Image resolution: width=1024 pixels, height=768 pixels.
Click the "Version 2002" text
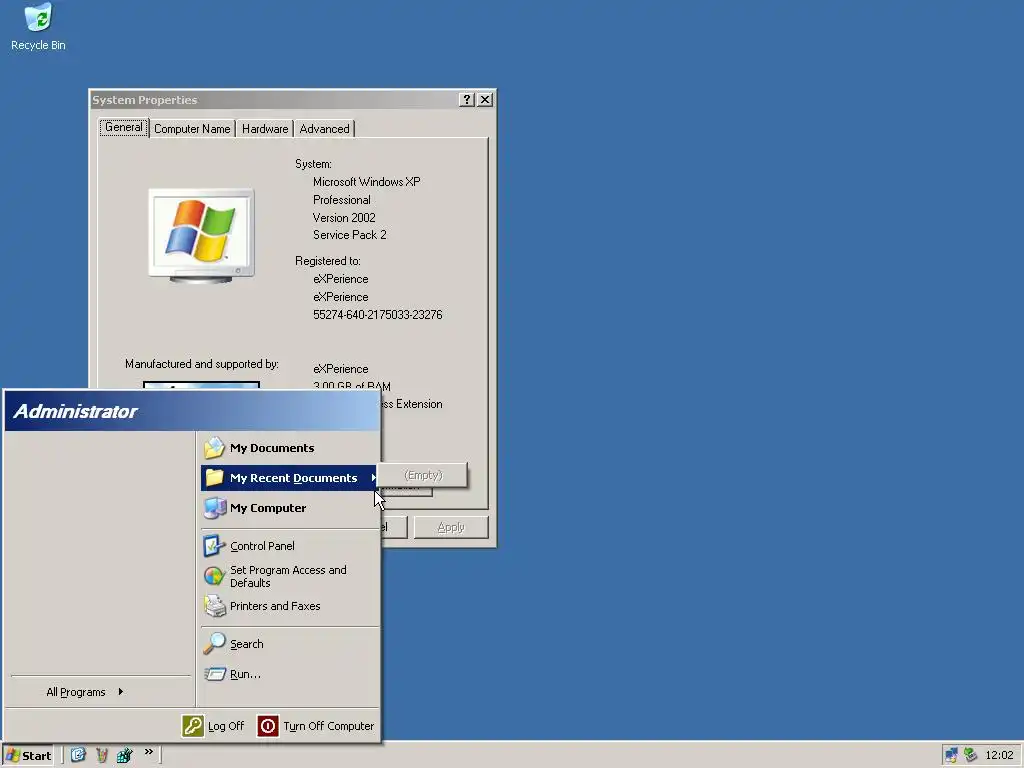pyautogui.click(x=344, y=218)
